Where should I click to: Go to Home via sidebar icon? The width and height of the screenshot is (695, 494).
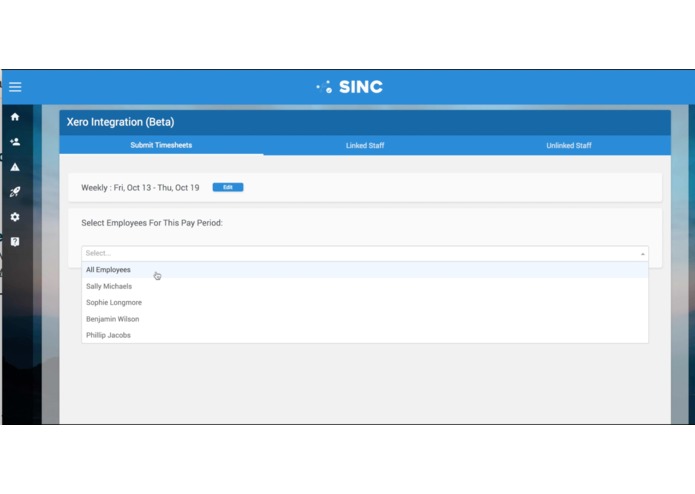pos(15,117)
